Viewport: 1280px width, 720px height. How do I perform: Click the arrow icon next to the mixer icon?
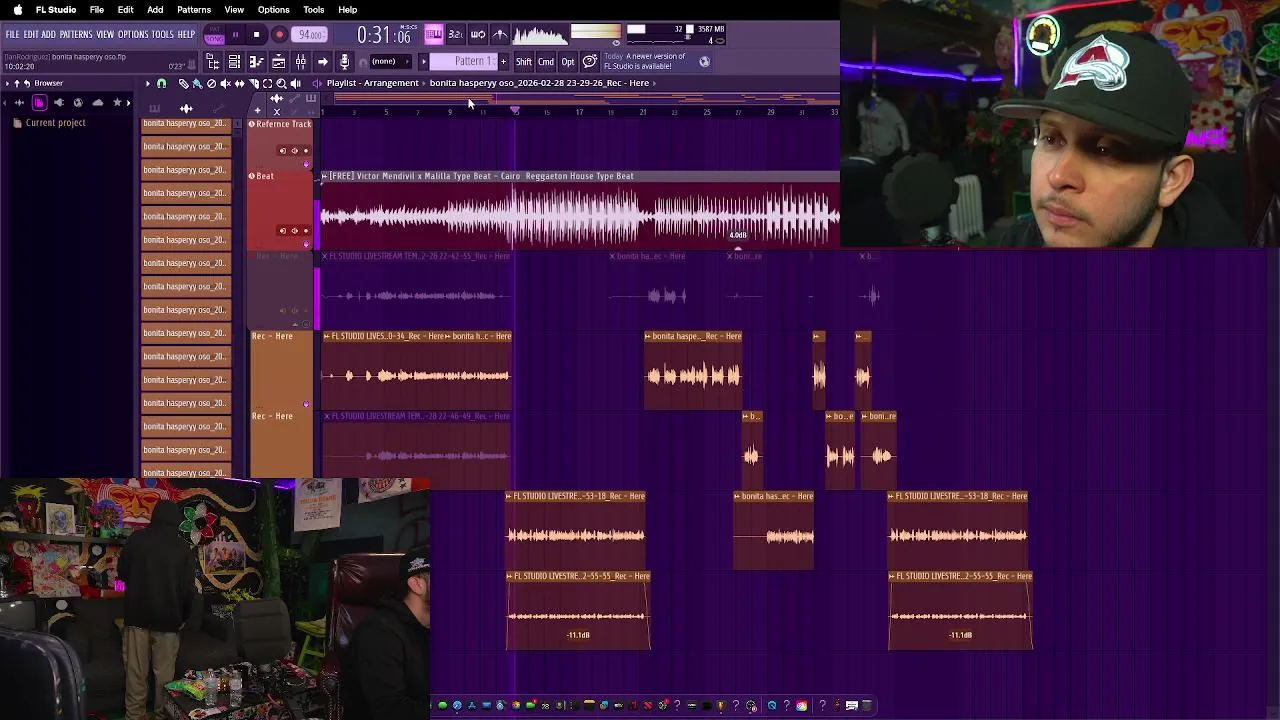pos(322,62)
